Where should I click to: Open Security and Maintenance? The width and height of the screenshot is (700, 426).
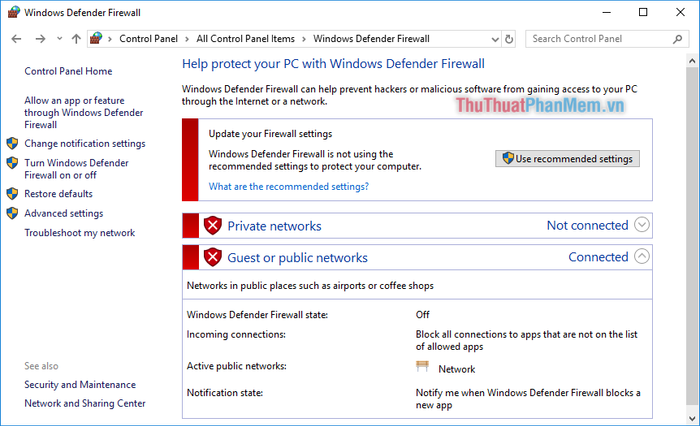click(x=80, y=384)
